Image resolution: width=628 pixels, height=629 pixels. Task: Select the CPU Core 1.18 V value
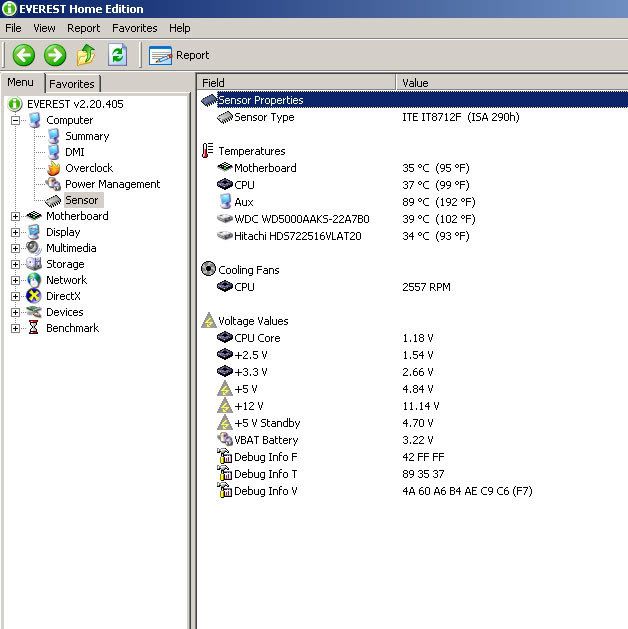[418, 338]
